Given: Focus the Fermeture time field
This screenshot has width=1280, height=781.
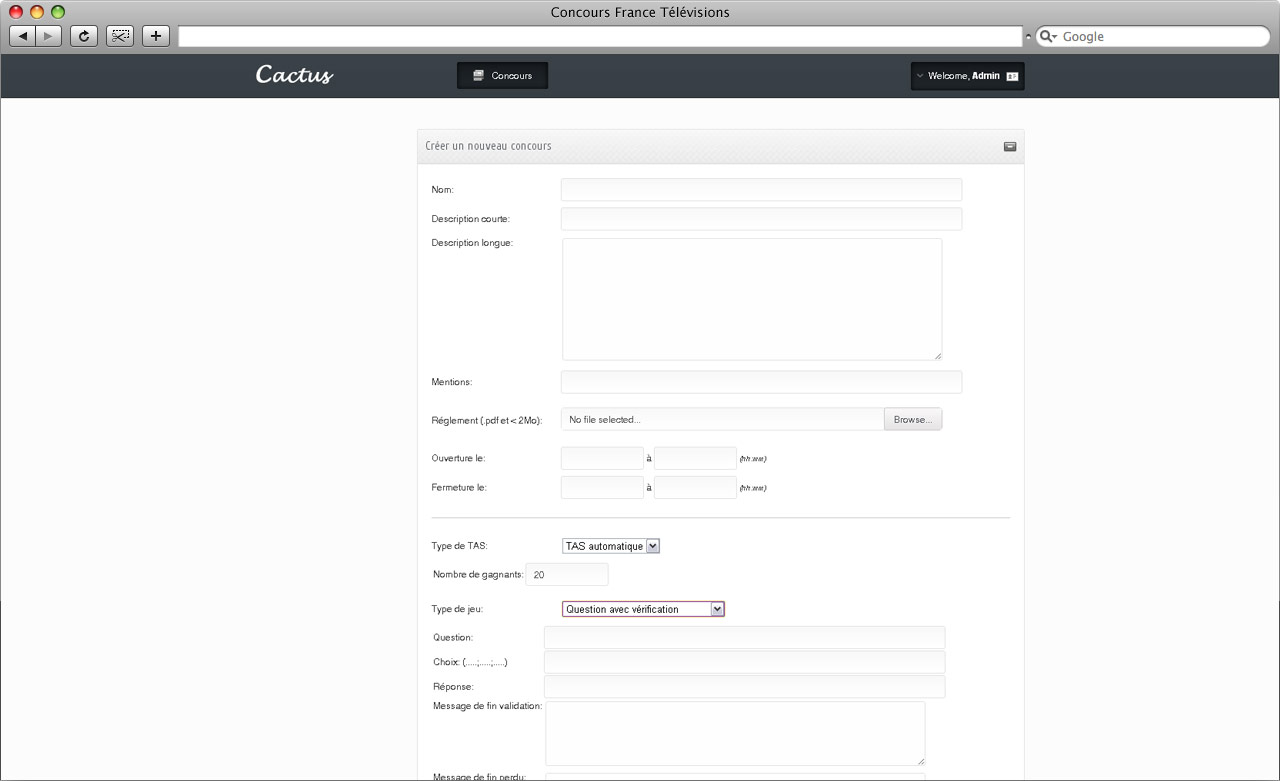Looking at the screenshot, I should click(695, 487).
